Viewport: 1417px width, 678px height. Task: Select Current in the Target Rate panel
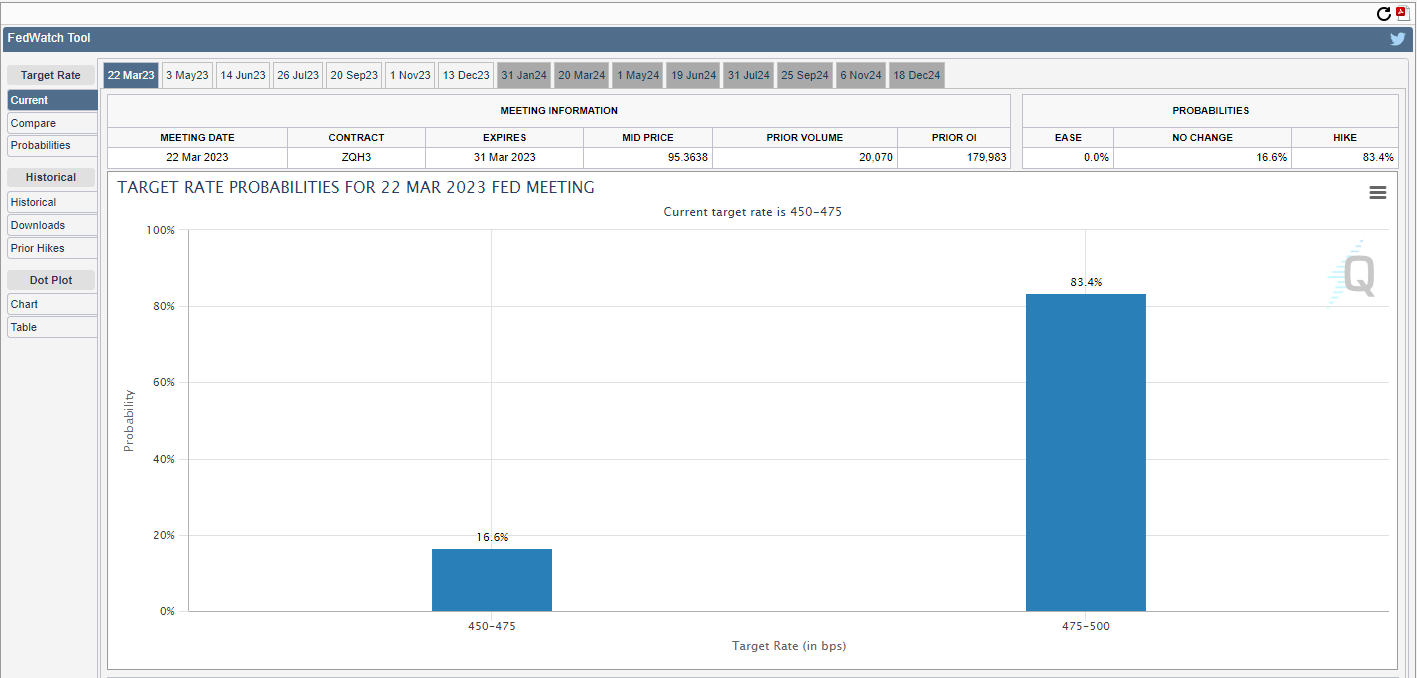[51, 99]
